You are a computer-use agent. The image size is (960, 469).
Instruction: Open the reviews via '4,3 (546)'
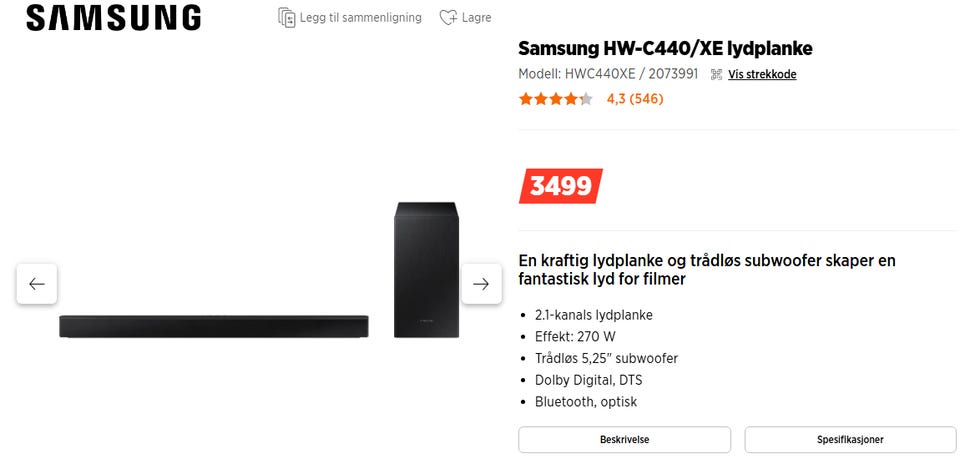(635, 99)
